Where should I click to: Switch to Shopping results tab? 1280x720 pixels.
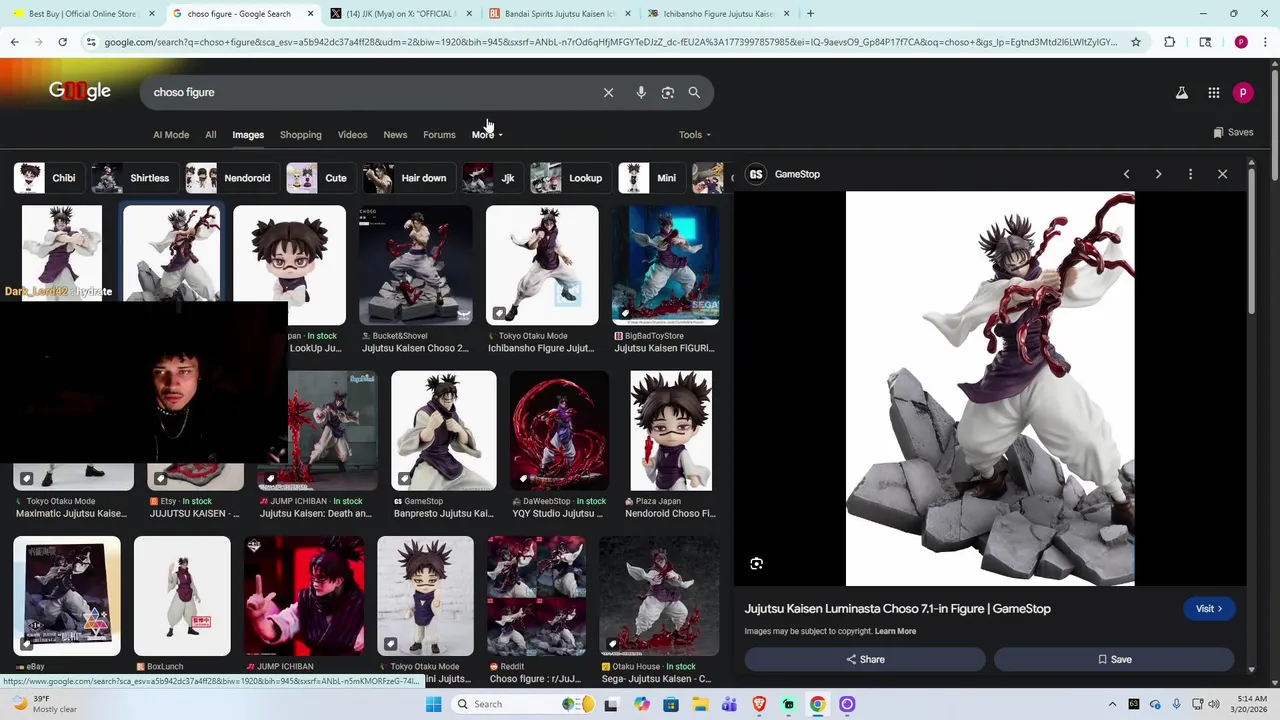tap(301, 135)
